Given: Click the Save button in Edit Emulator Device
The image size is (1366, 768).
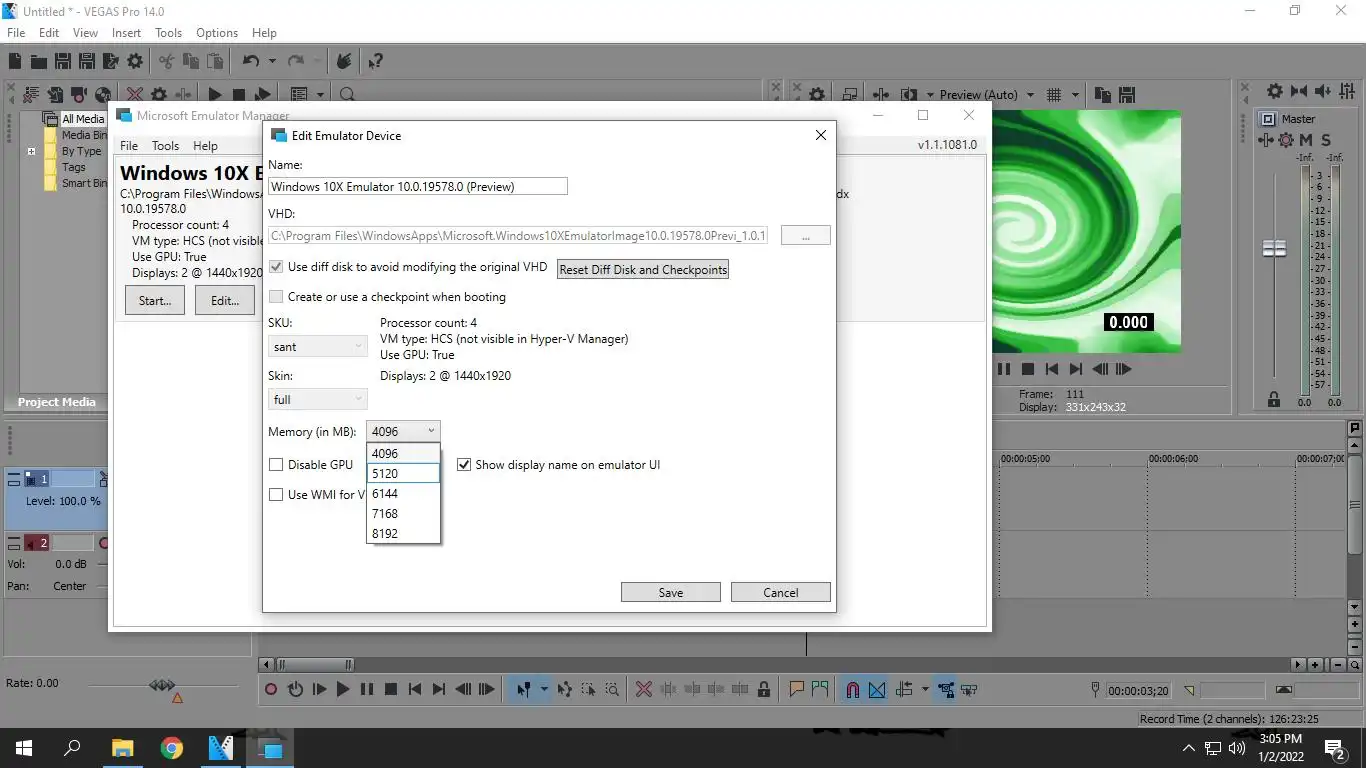Looking at the screenshot, I should click(671, 592).
